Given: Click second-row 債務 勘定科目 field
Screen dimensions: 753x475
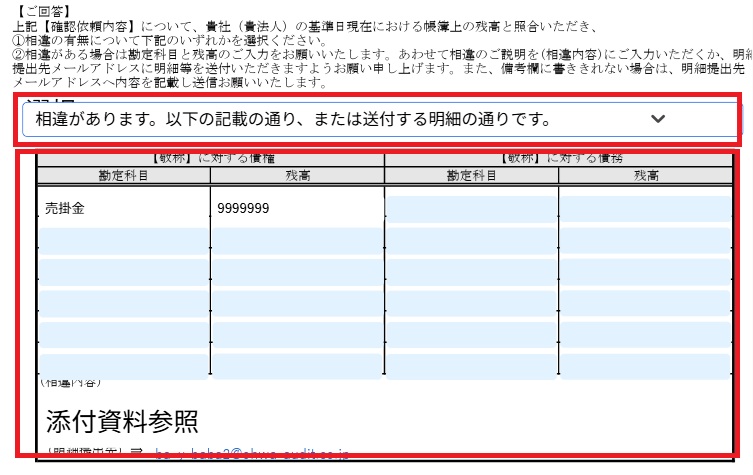Looking at the screenshot, I should 471,241.
